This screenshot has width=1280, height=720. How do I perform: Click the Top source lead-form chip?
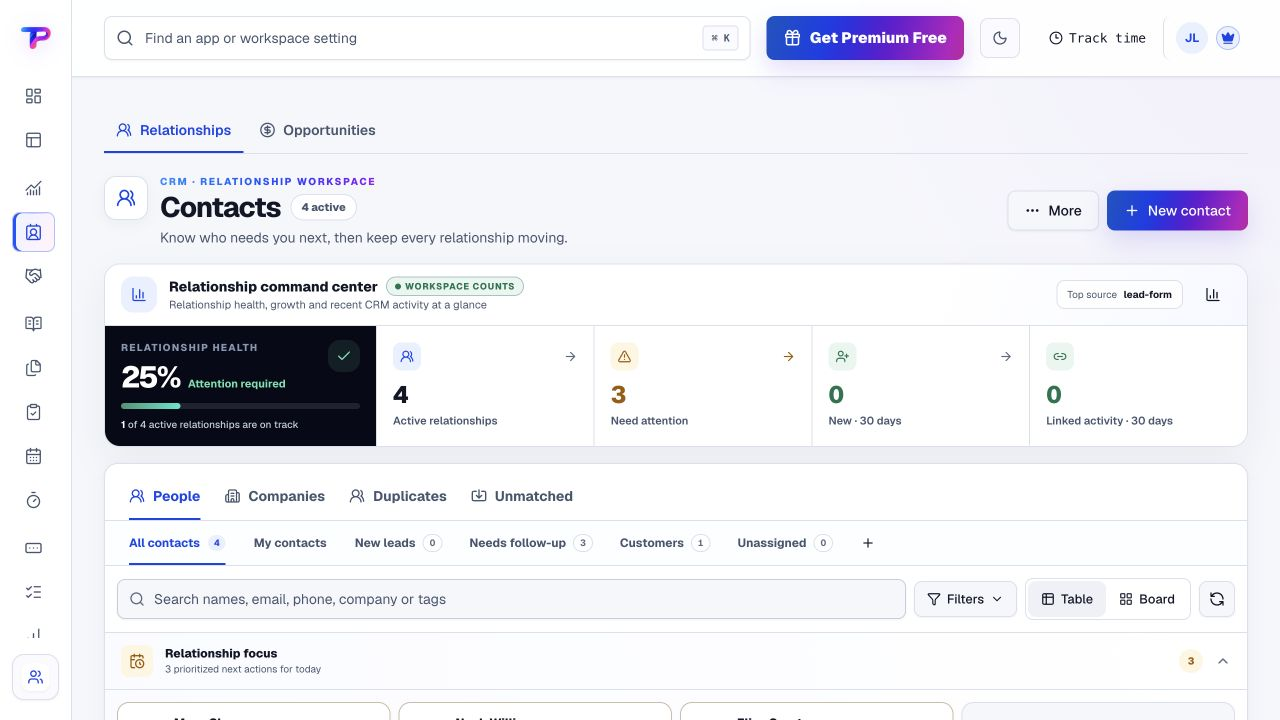point(1120,295)
